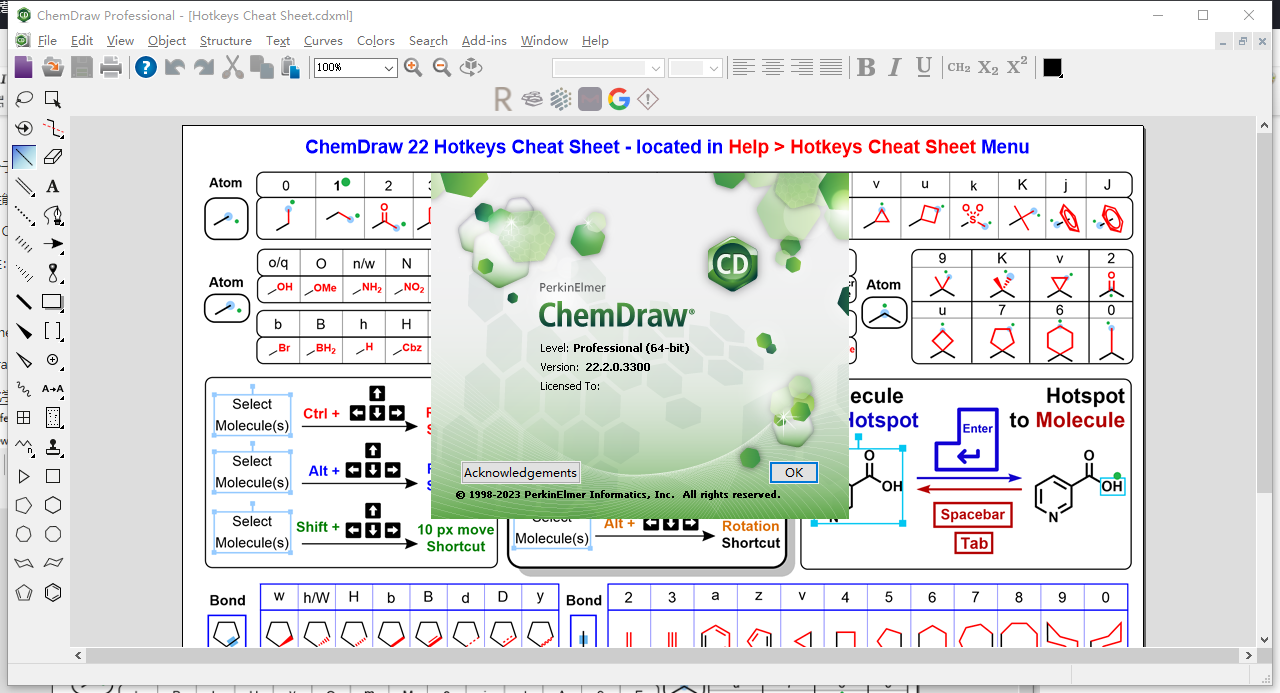Open the Colors menu
Screen dimensions: 1280x693
375,41
